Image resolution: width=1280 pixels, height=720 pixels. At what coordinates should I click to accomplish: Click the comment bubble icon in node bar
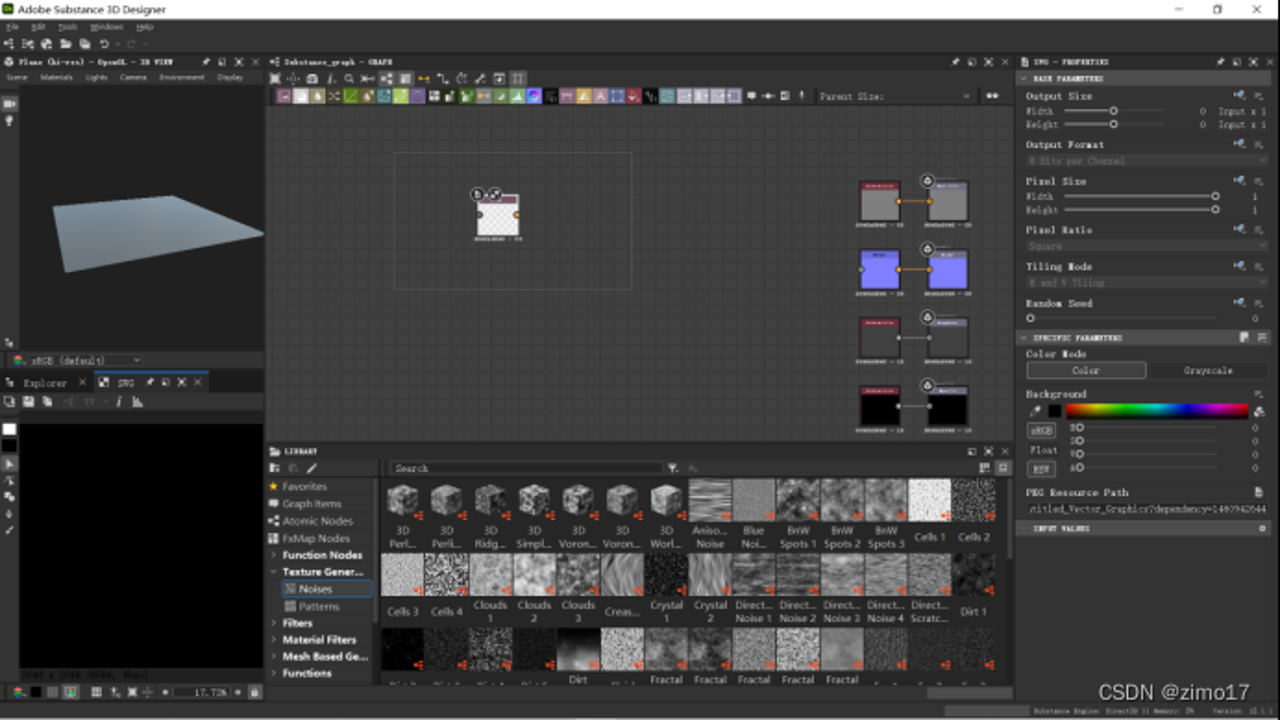coord(751,96)
